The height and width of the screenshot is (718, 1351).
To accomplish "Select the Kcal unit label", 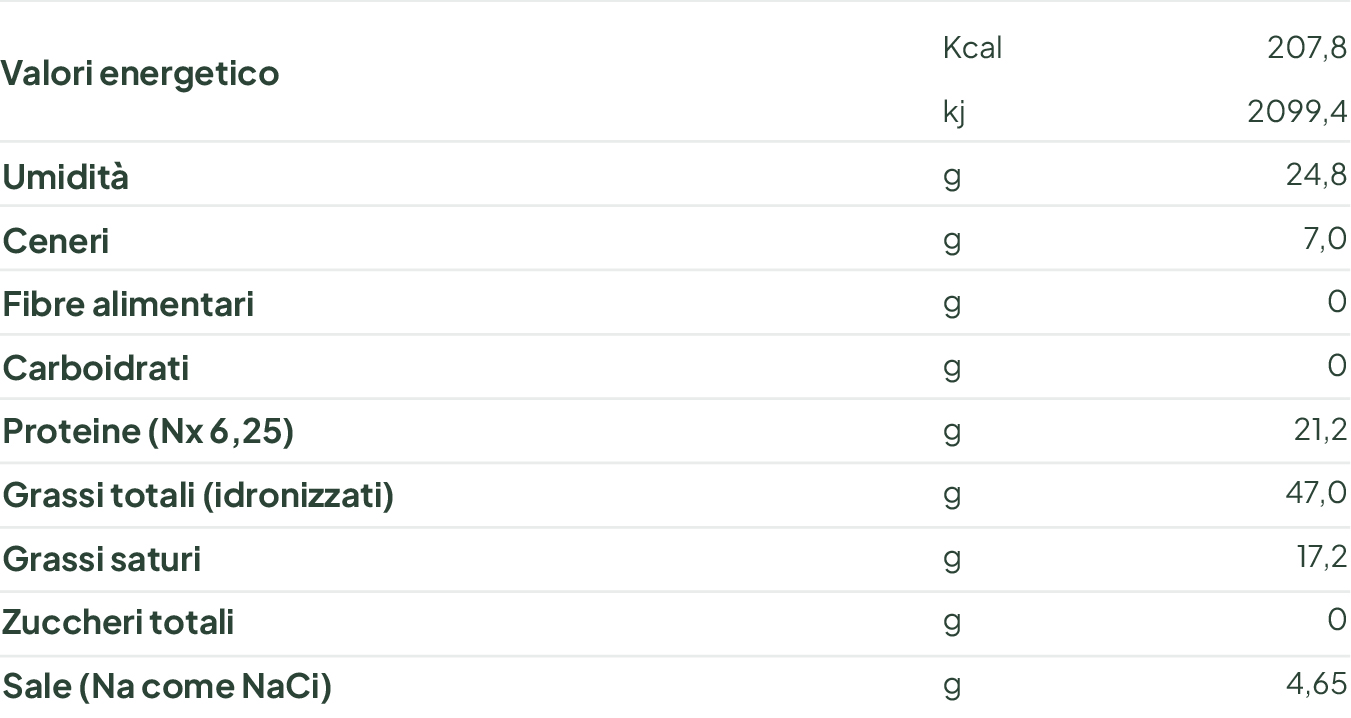I will 972,47.
